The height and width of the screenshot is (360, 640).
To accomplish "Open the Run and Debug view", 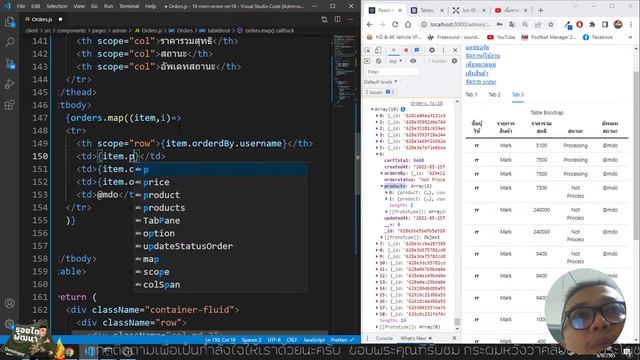I will tap(9, 84).
